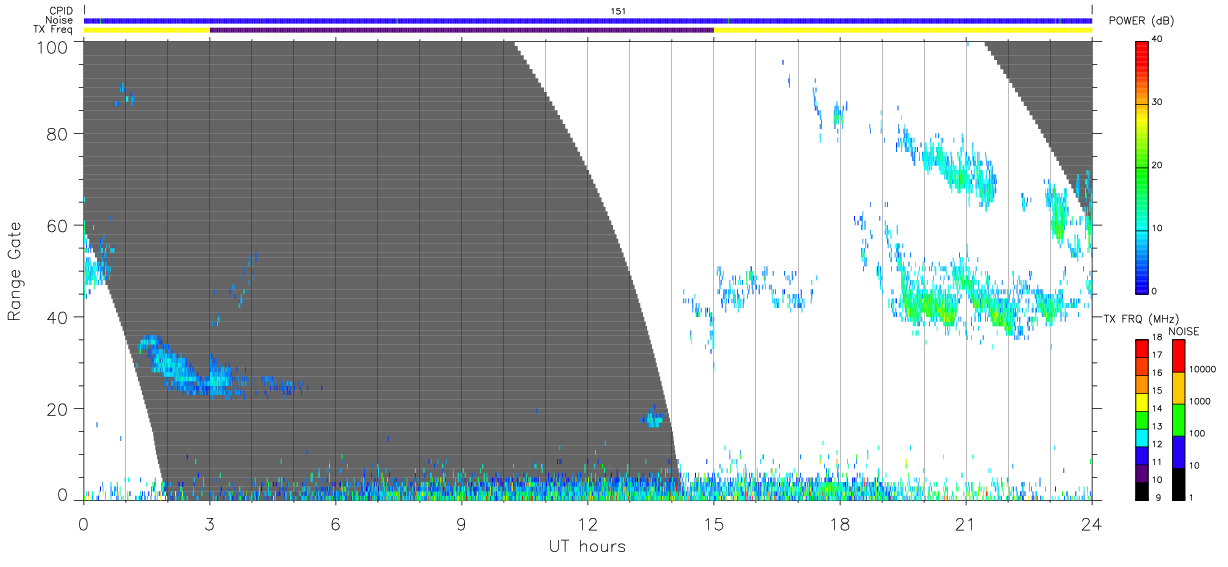
Task: Click the 18 tick on TX FRQ scale
Action: point(1157,339)
